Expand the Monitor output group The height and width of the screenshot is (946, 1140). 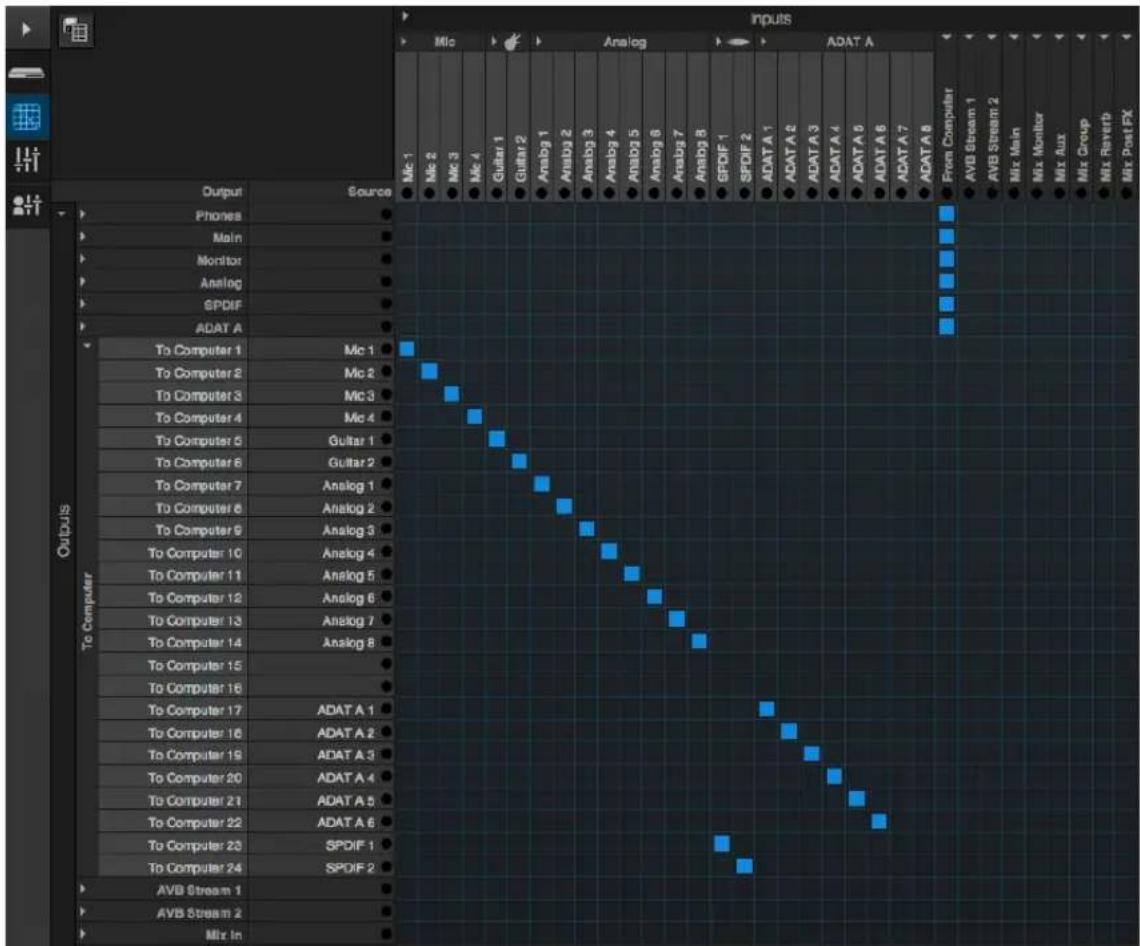tap(83, 259)
